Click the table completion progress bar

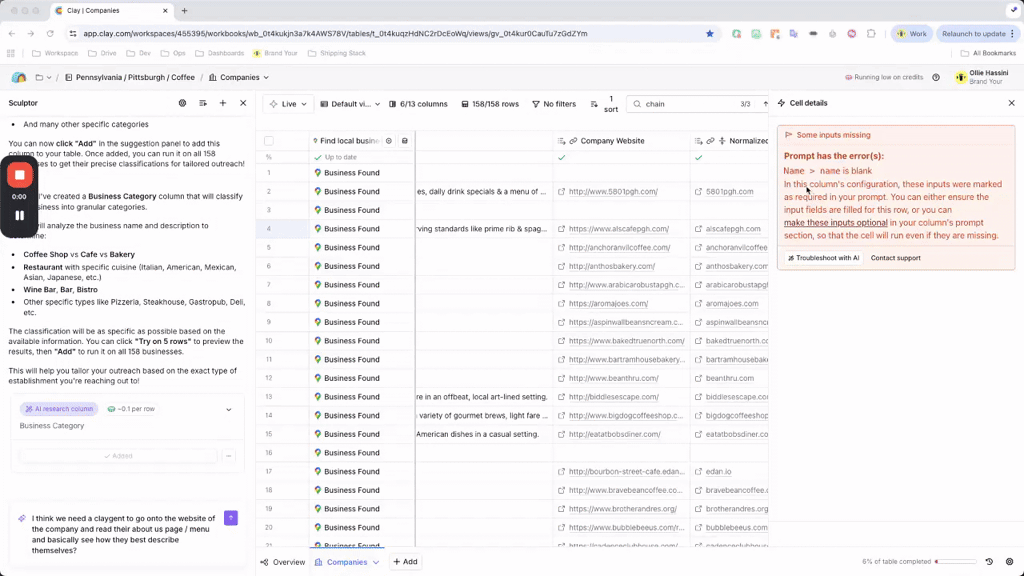coord(955,562)
